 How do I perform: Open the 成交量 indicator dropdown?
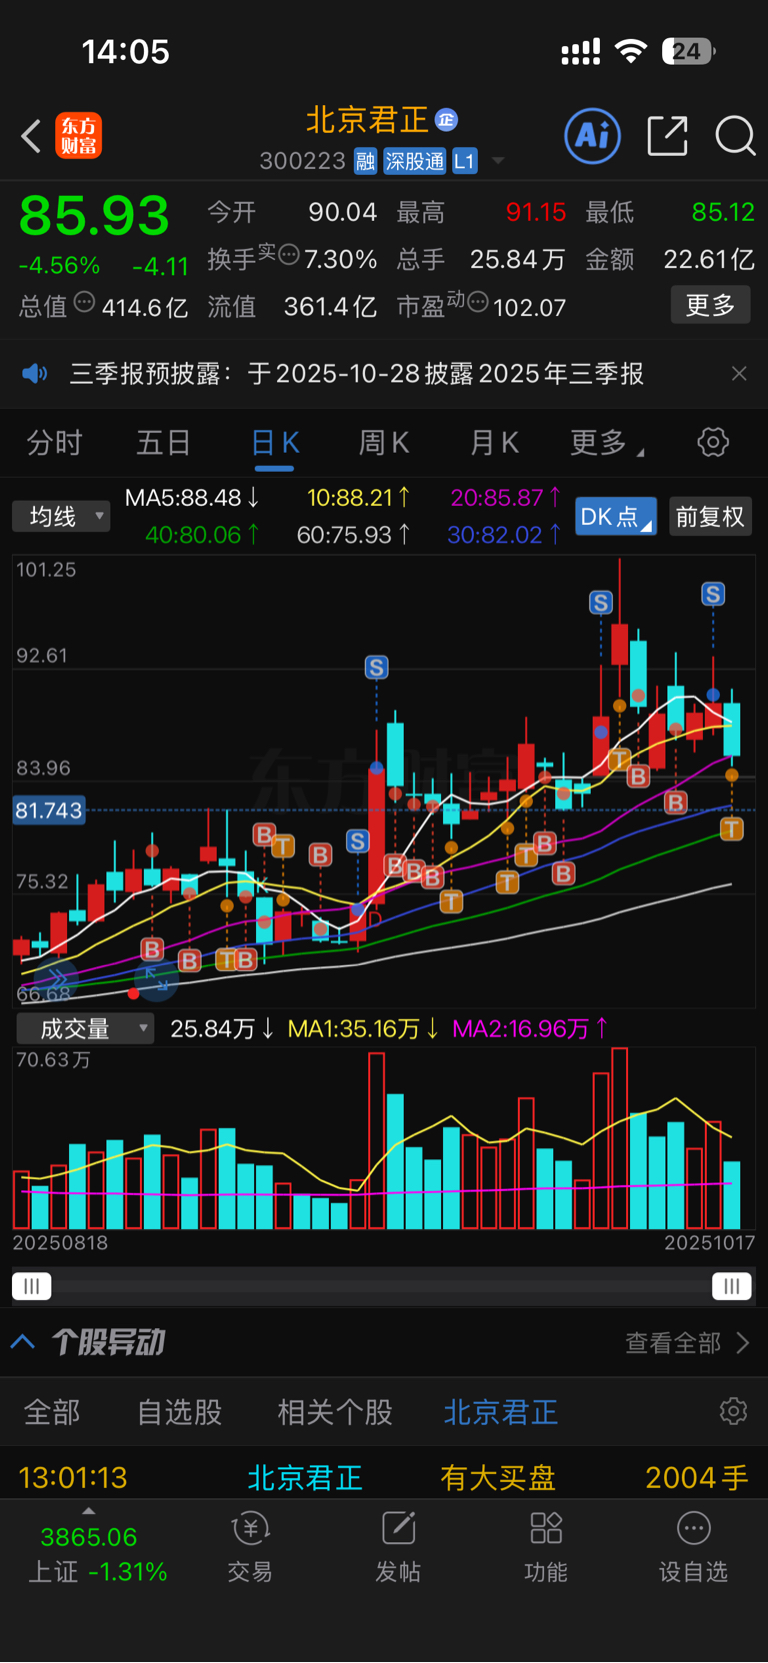tap(85, 1029)
